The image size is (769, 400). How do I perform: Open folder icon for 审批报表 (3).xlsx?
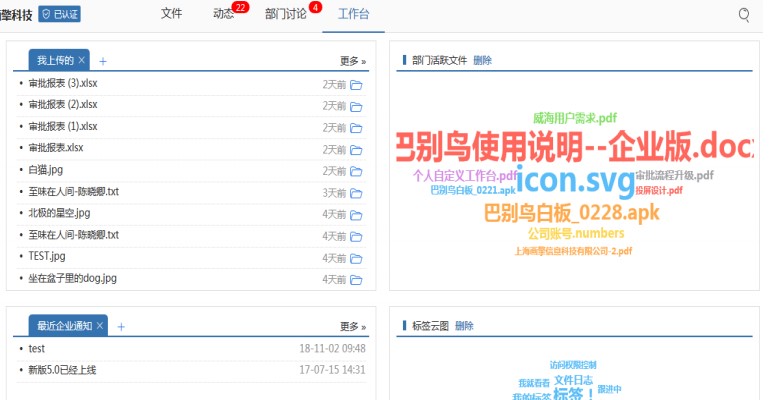click(356, 85)
